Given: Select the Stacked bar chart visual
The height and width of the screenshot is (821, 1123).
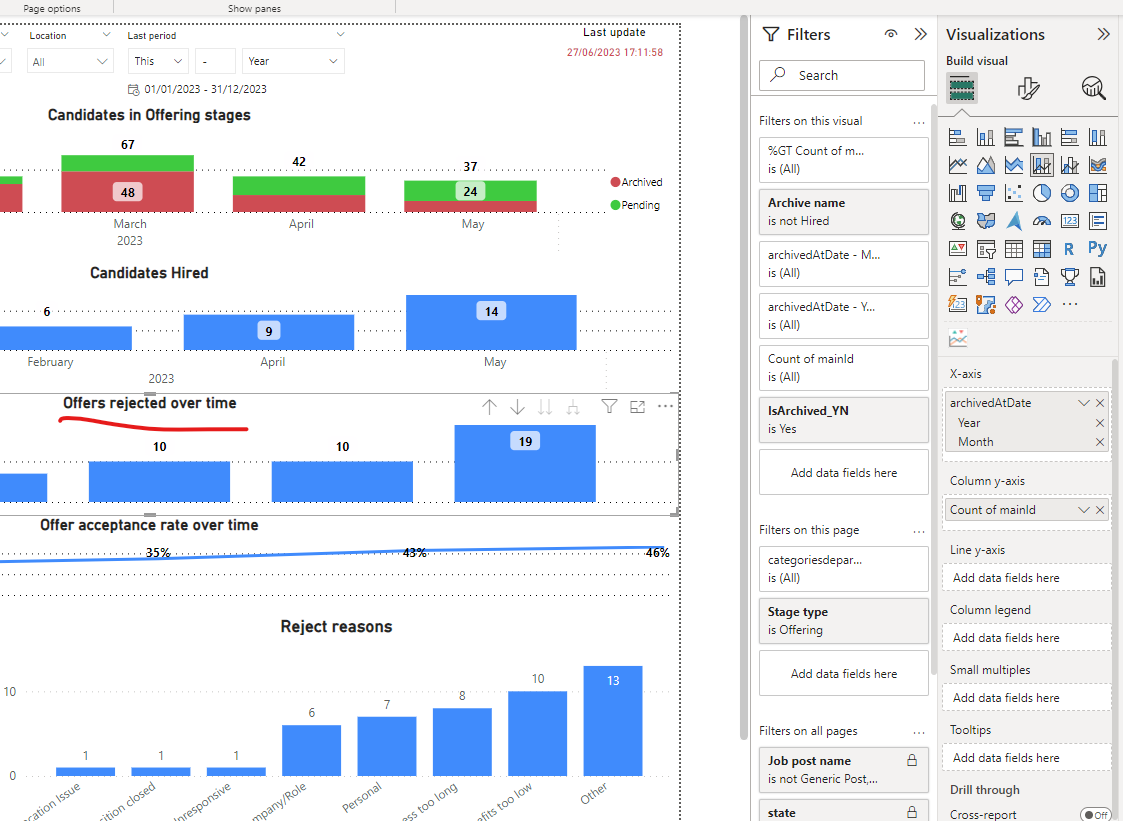Looking at the screenshot, I should click(x=958, y=137).
